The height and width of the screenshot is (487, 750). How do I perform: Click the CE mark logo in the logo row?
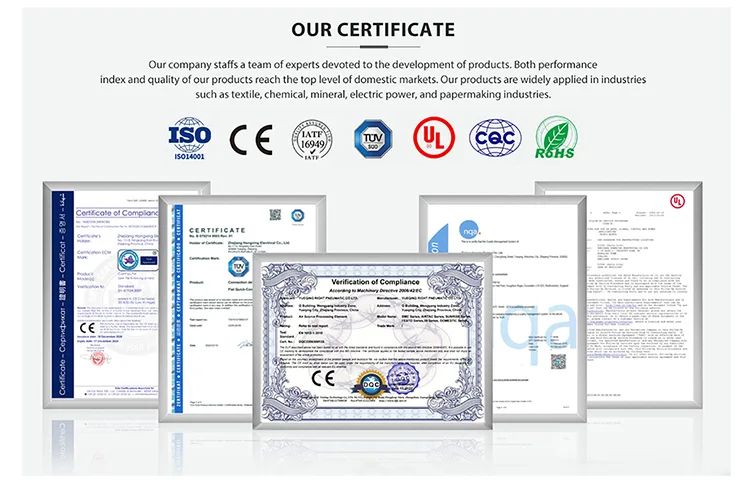251,140
